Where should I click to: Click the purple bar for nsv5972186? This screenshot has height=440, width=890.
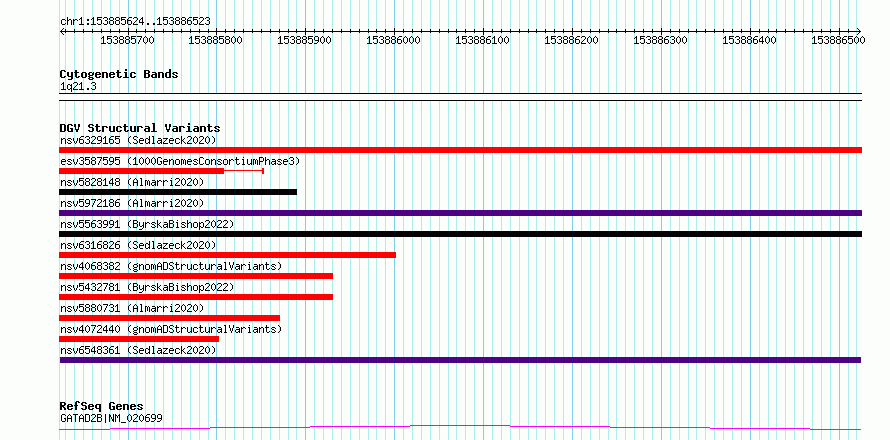click(x=460, y=213)
